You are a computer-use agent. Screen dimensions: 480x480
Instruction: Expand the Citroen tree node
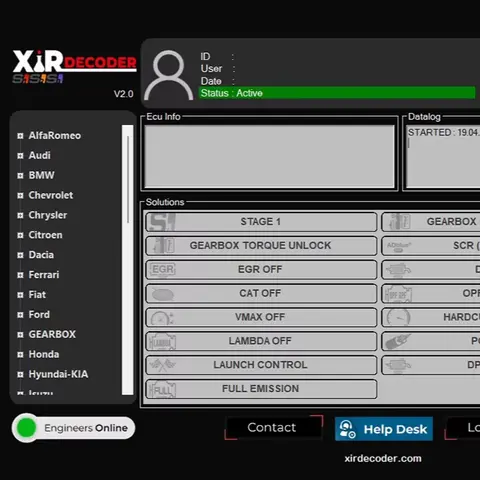[x=20, y=235]
